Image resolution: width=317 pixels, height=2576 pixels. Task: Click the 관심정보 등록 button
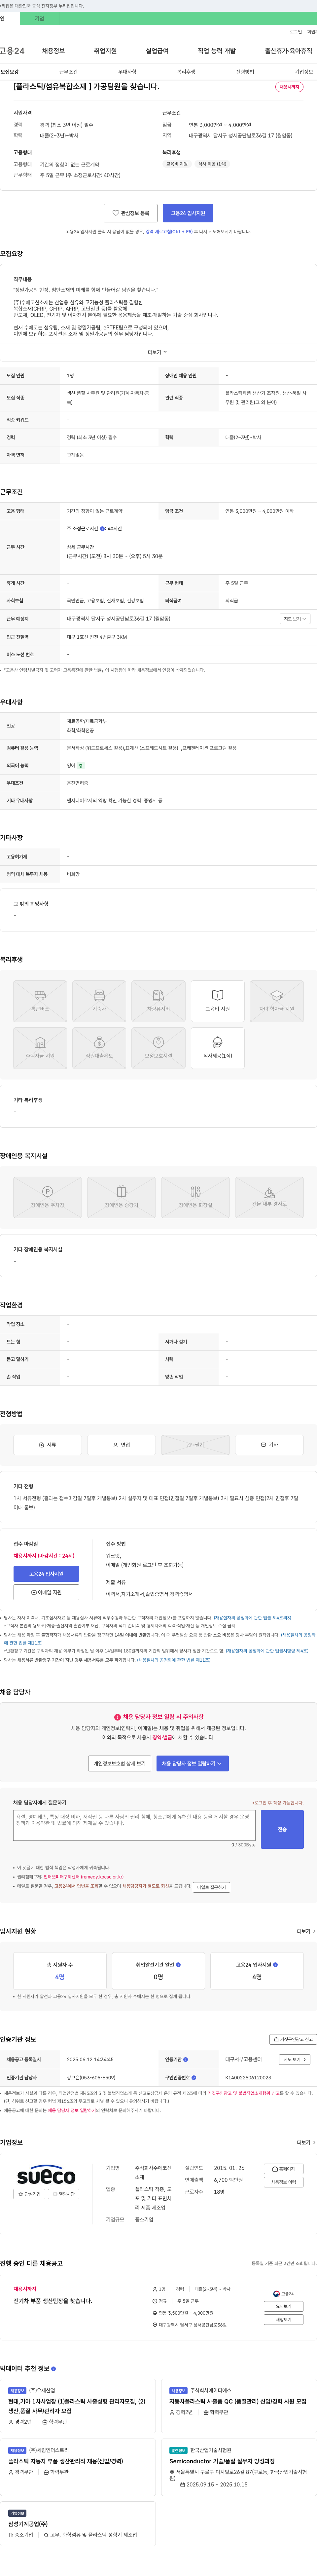[x=130, y=213]
